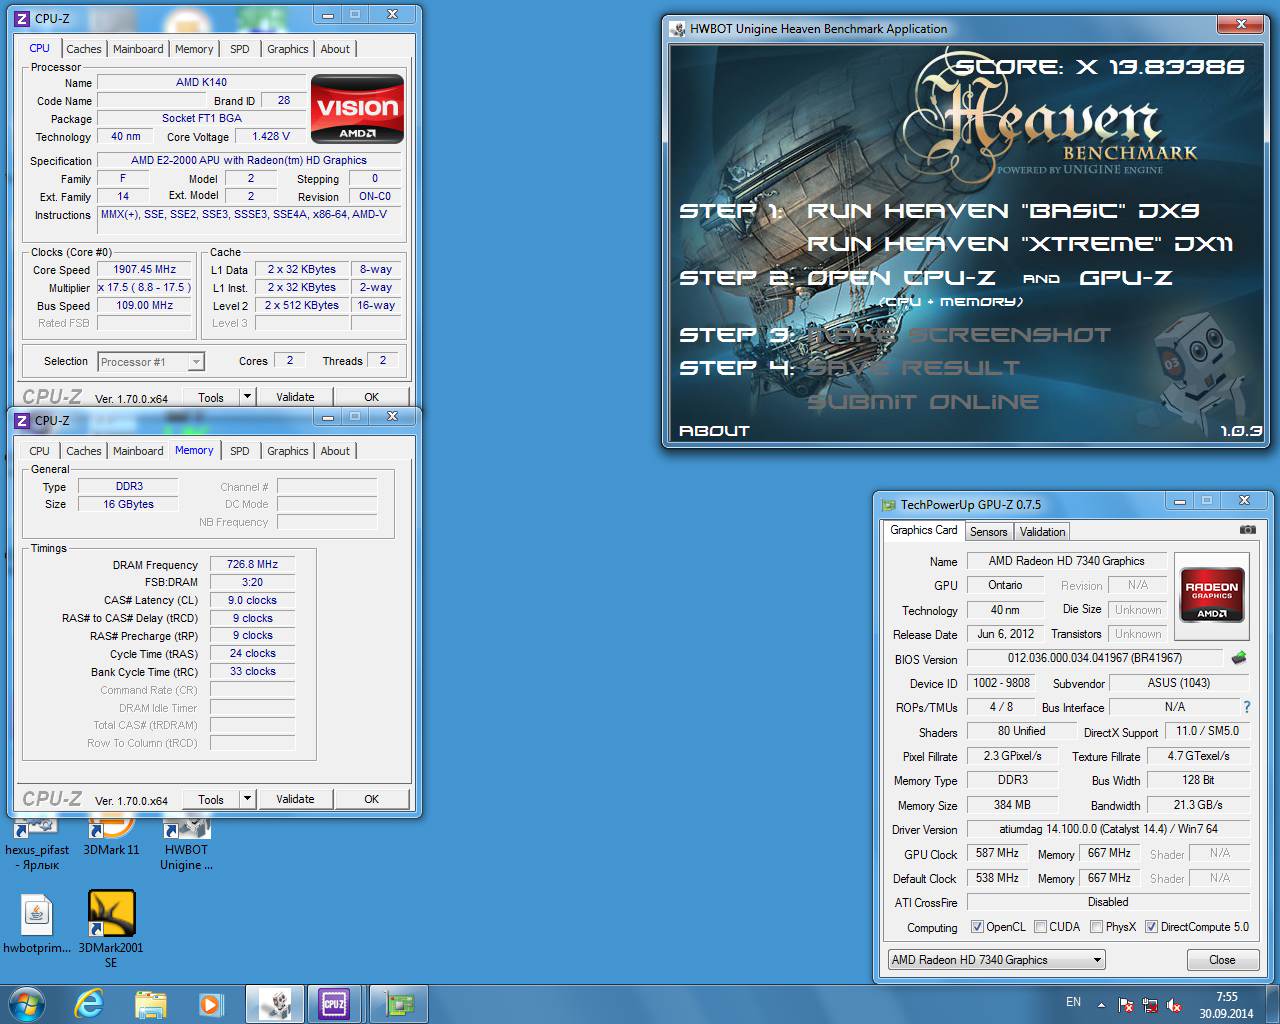This screenshot has height=1024, width=1280.
Task: Click the "80 Unified" shaders value
Action: click(x=1021, y=731)
